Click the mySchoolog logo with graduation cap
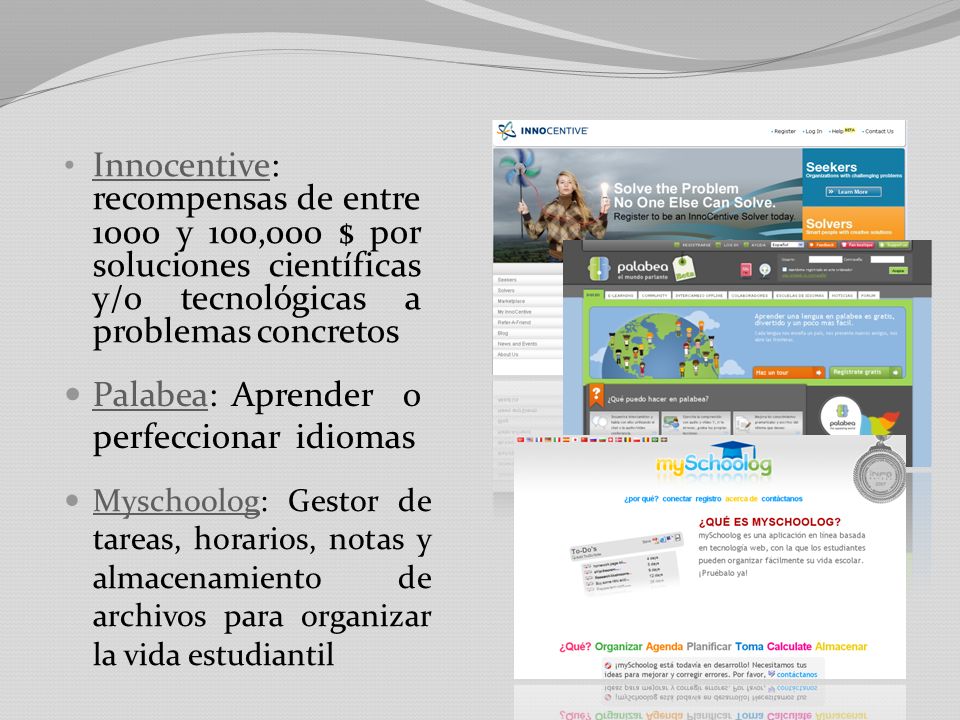Viewport: 960px width, 720px height. tap(714, 460)
